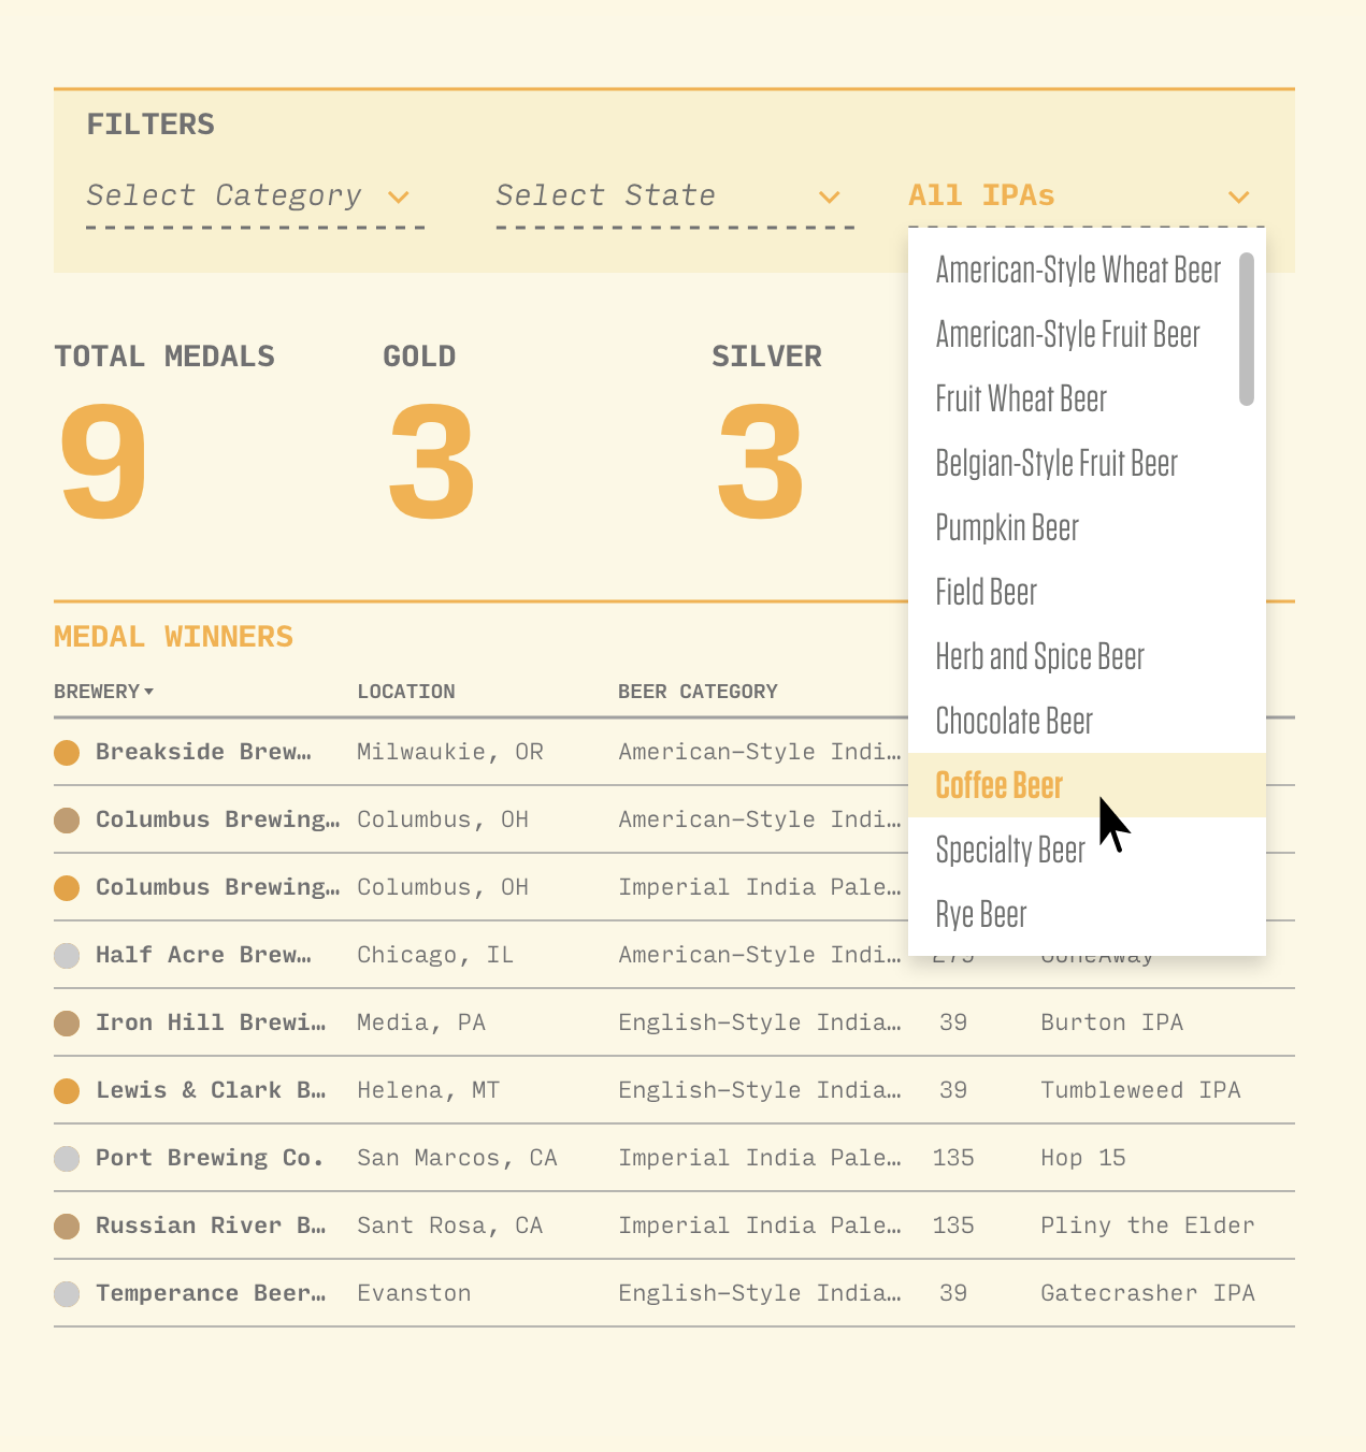The width and height of the screenshot is (1366, 1452).
Task: Click the LOCATION column header
Action: 406,692
